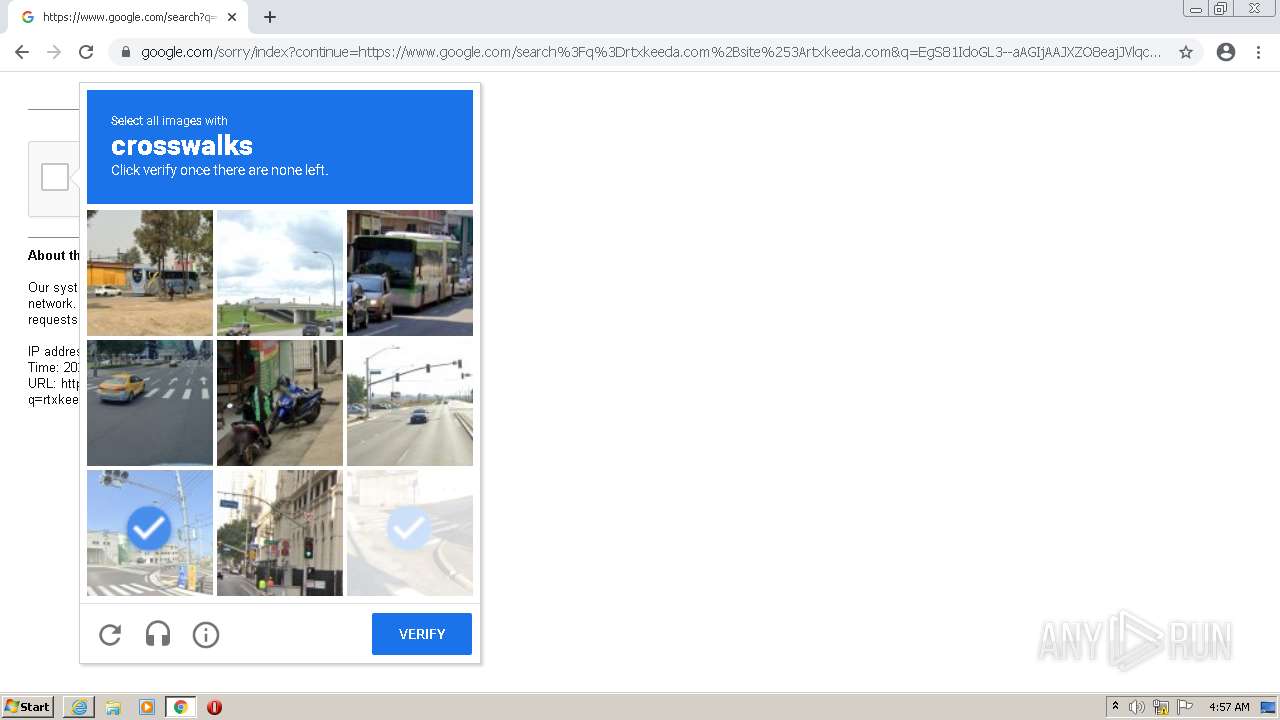Select the tile with blue motorcycle

(x=280, y=403)
